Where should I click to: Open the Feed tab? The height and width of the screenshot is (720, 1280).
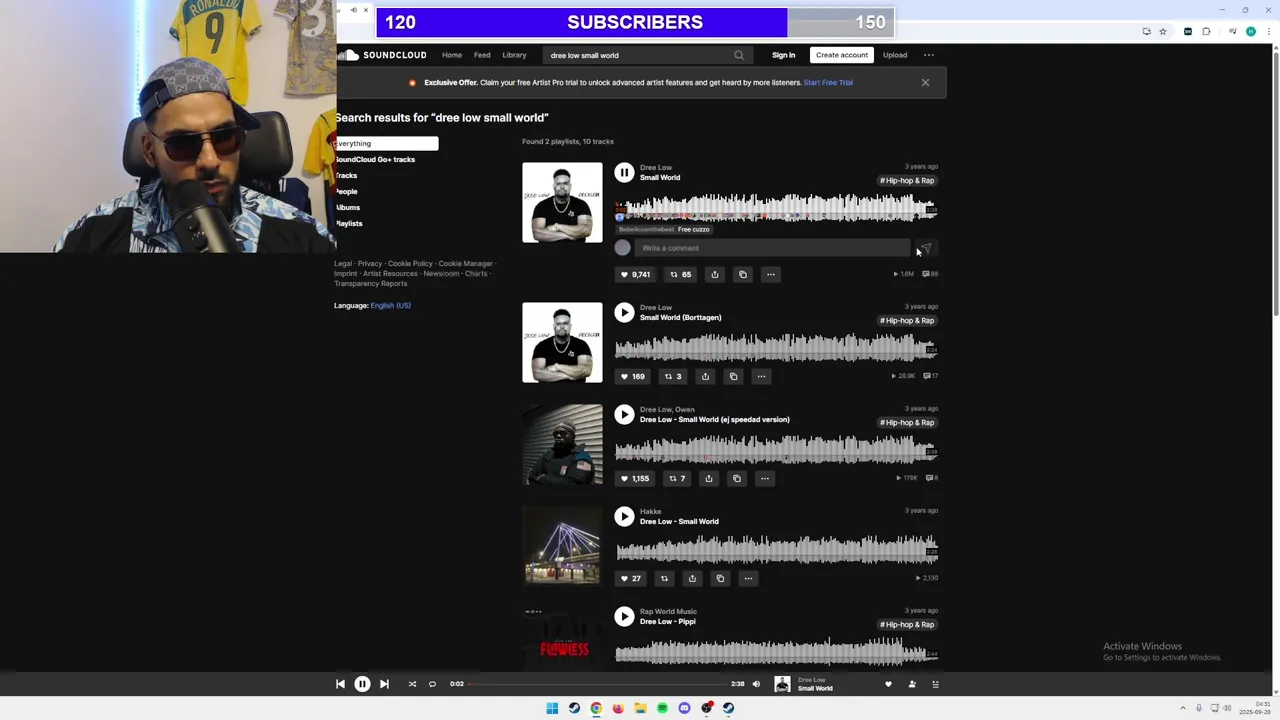[482, 55]
